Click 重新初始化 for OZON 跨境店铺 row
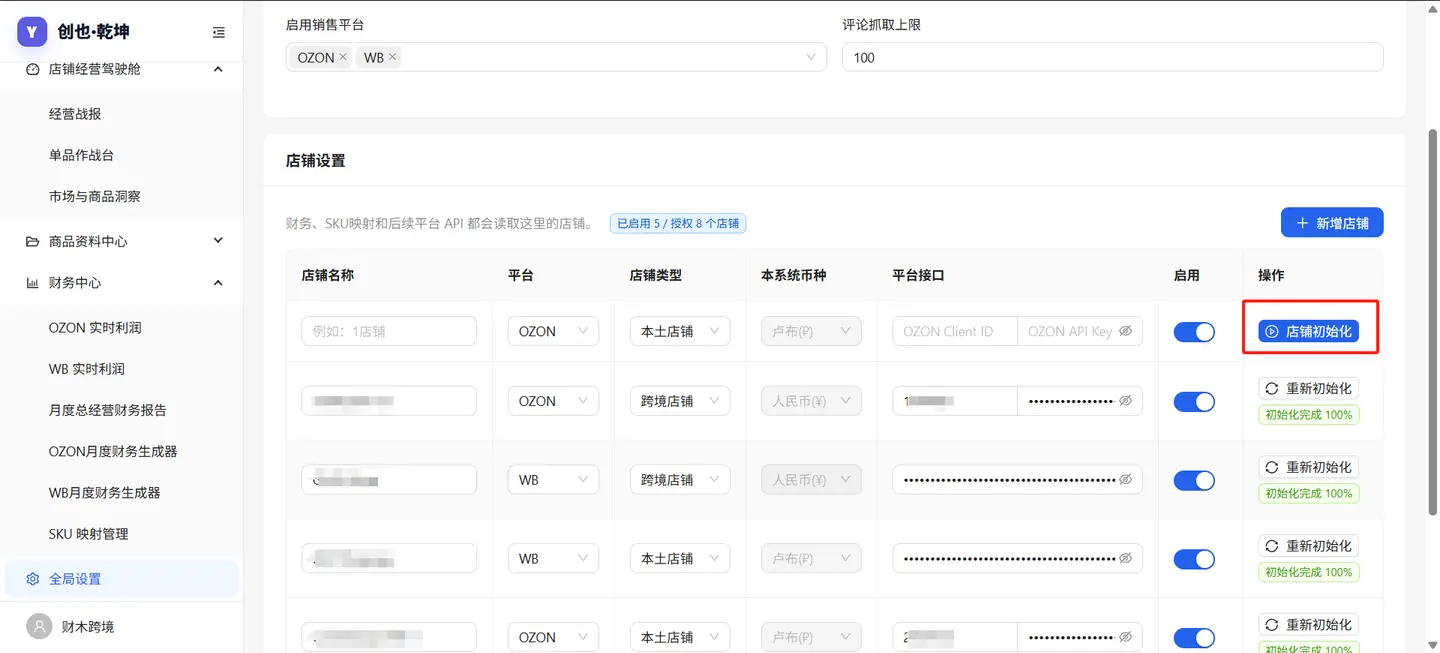Viewport: 1440px width, 653px height. (x=1308, y=388)
